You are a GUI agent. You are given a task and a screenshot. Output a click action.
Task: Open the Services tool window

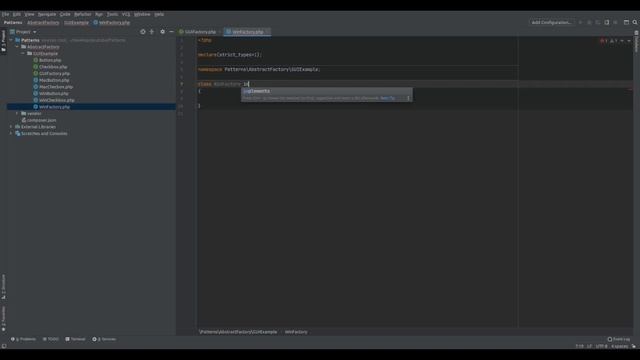(104, 339)
